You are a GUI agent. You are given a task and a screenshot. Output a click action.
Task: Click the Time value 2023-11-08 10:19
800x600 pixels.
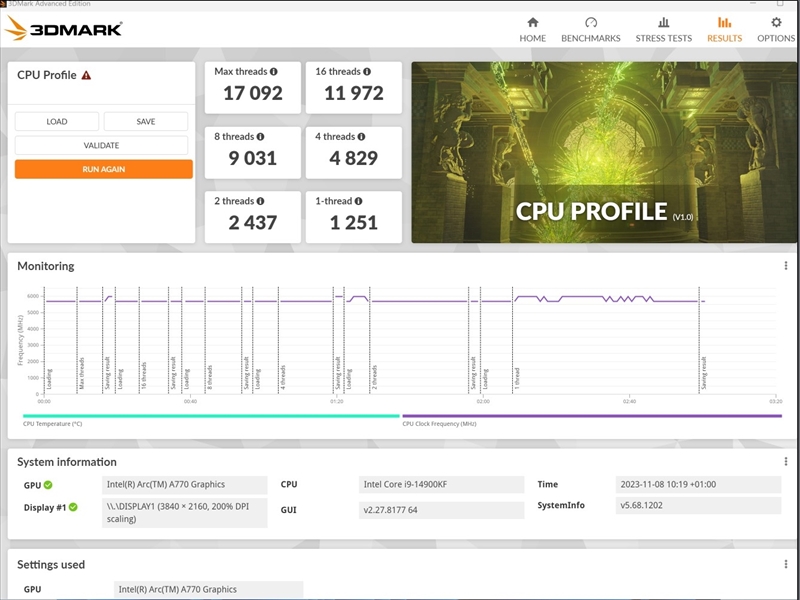click(x=698, y=484)
